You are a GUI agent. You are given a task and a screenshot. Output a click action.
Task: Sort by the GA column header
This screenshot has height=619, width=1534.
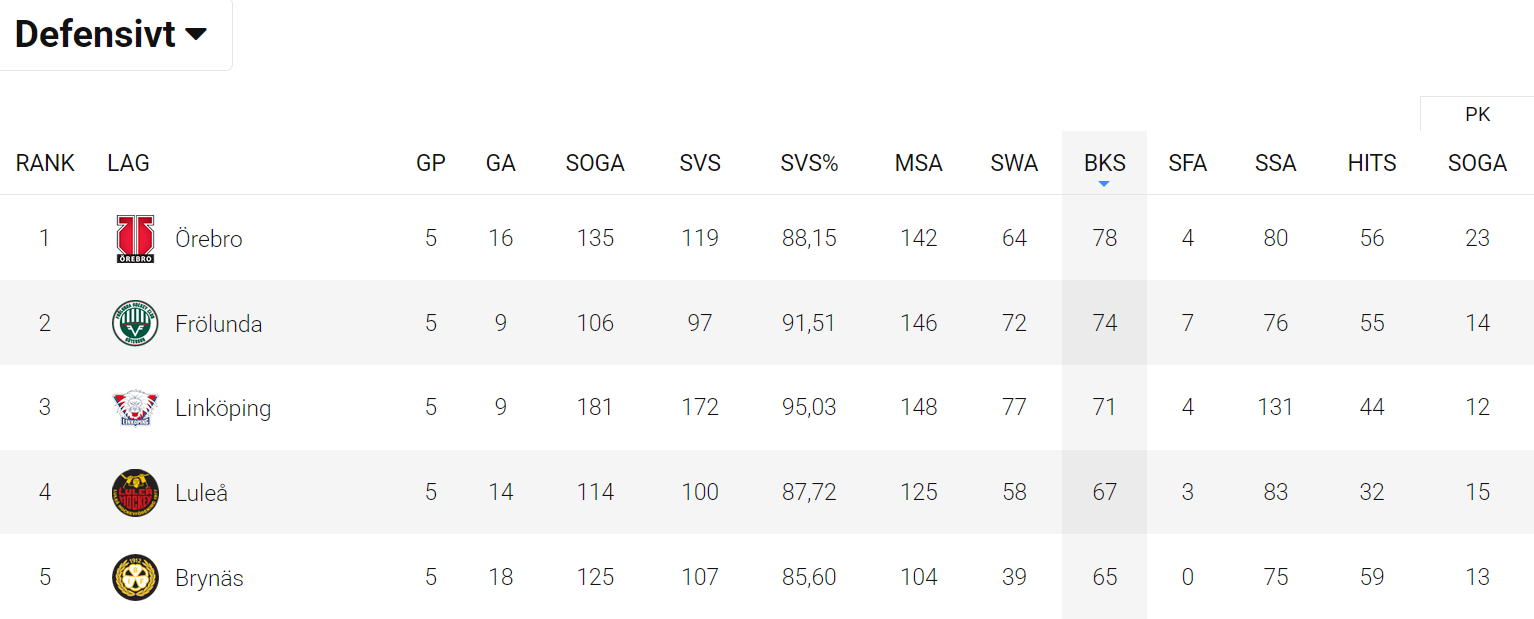500,163
